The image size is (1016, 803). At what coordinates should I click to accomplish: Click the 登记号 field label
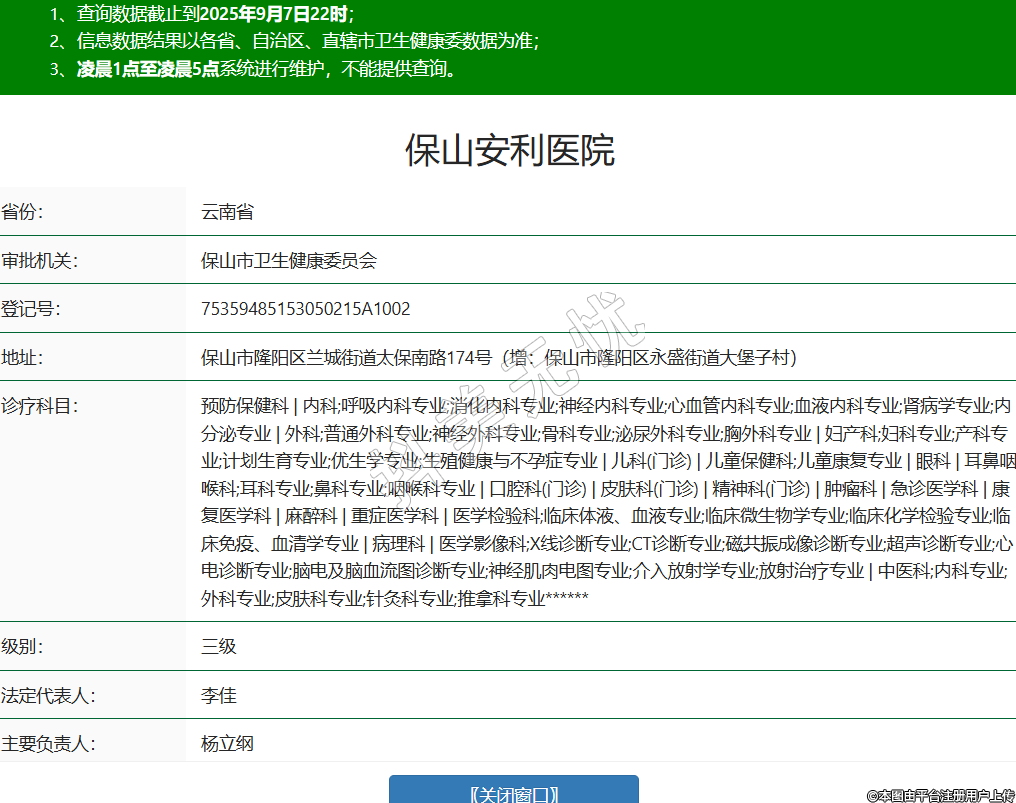click(x=31, y=309)
